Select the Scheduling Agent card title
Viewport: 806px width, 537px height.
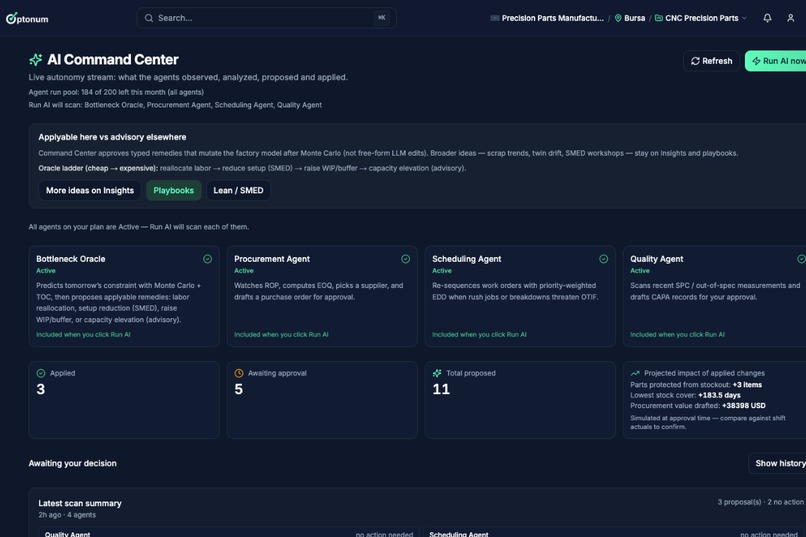coord(467,259)
